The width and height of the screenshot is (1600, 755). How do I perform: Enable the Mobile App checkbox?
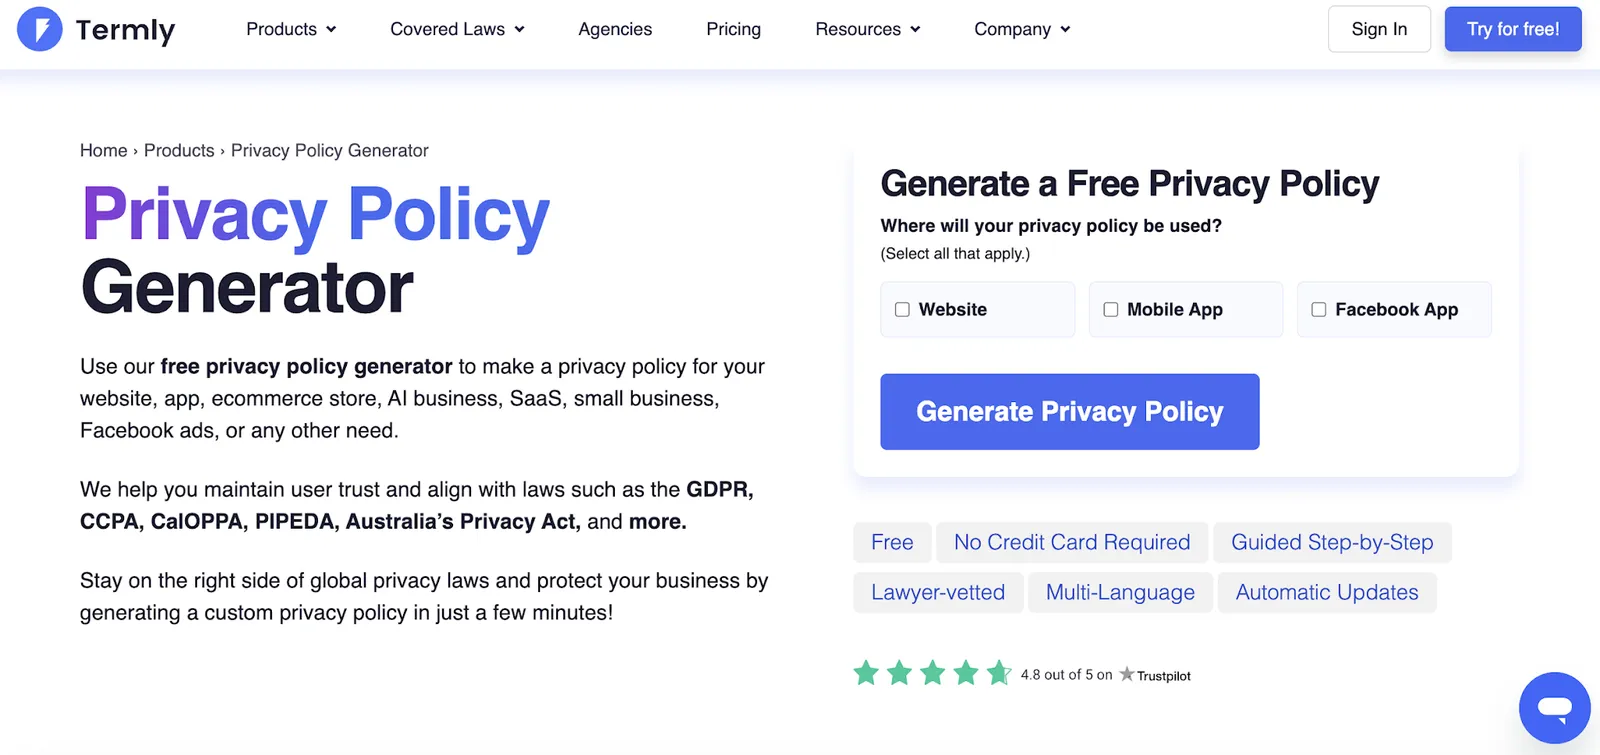(1110, 310)
